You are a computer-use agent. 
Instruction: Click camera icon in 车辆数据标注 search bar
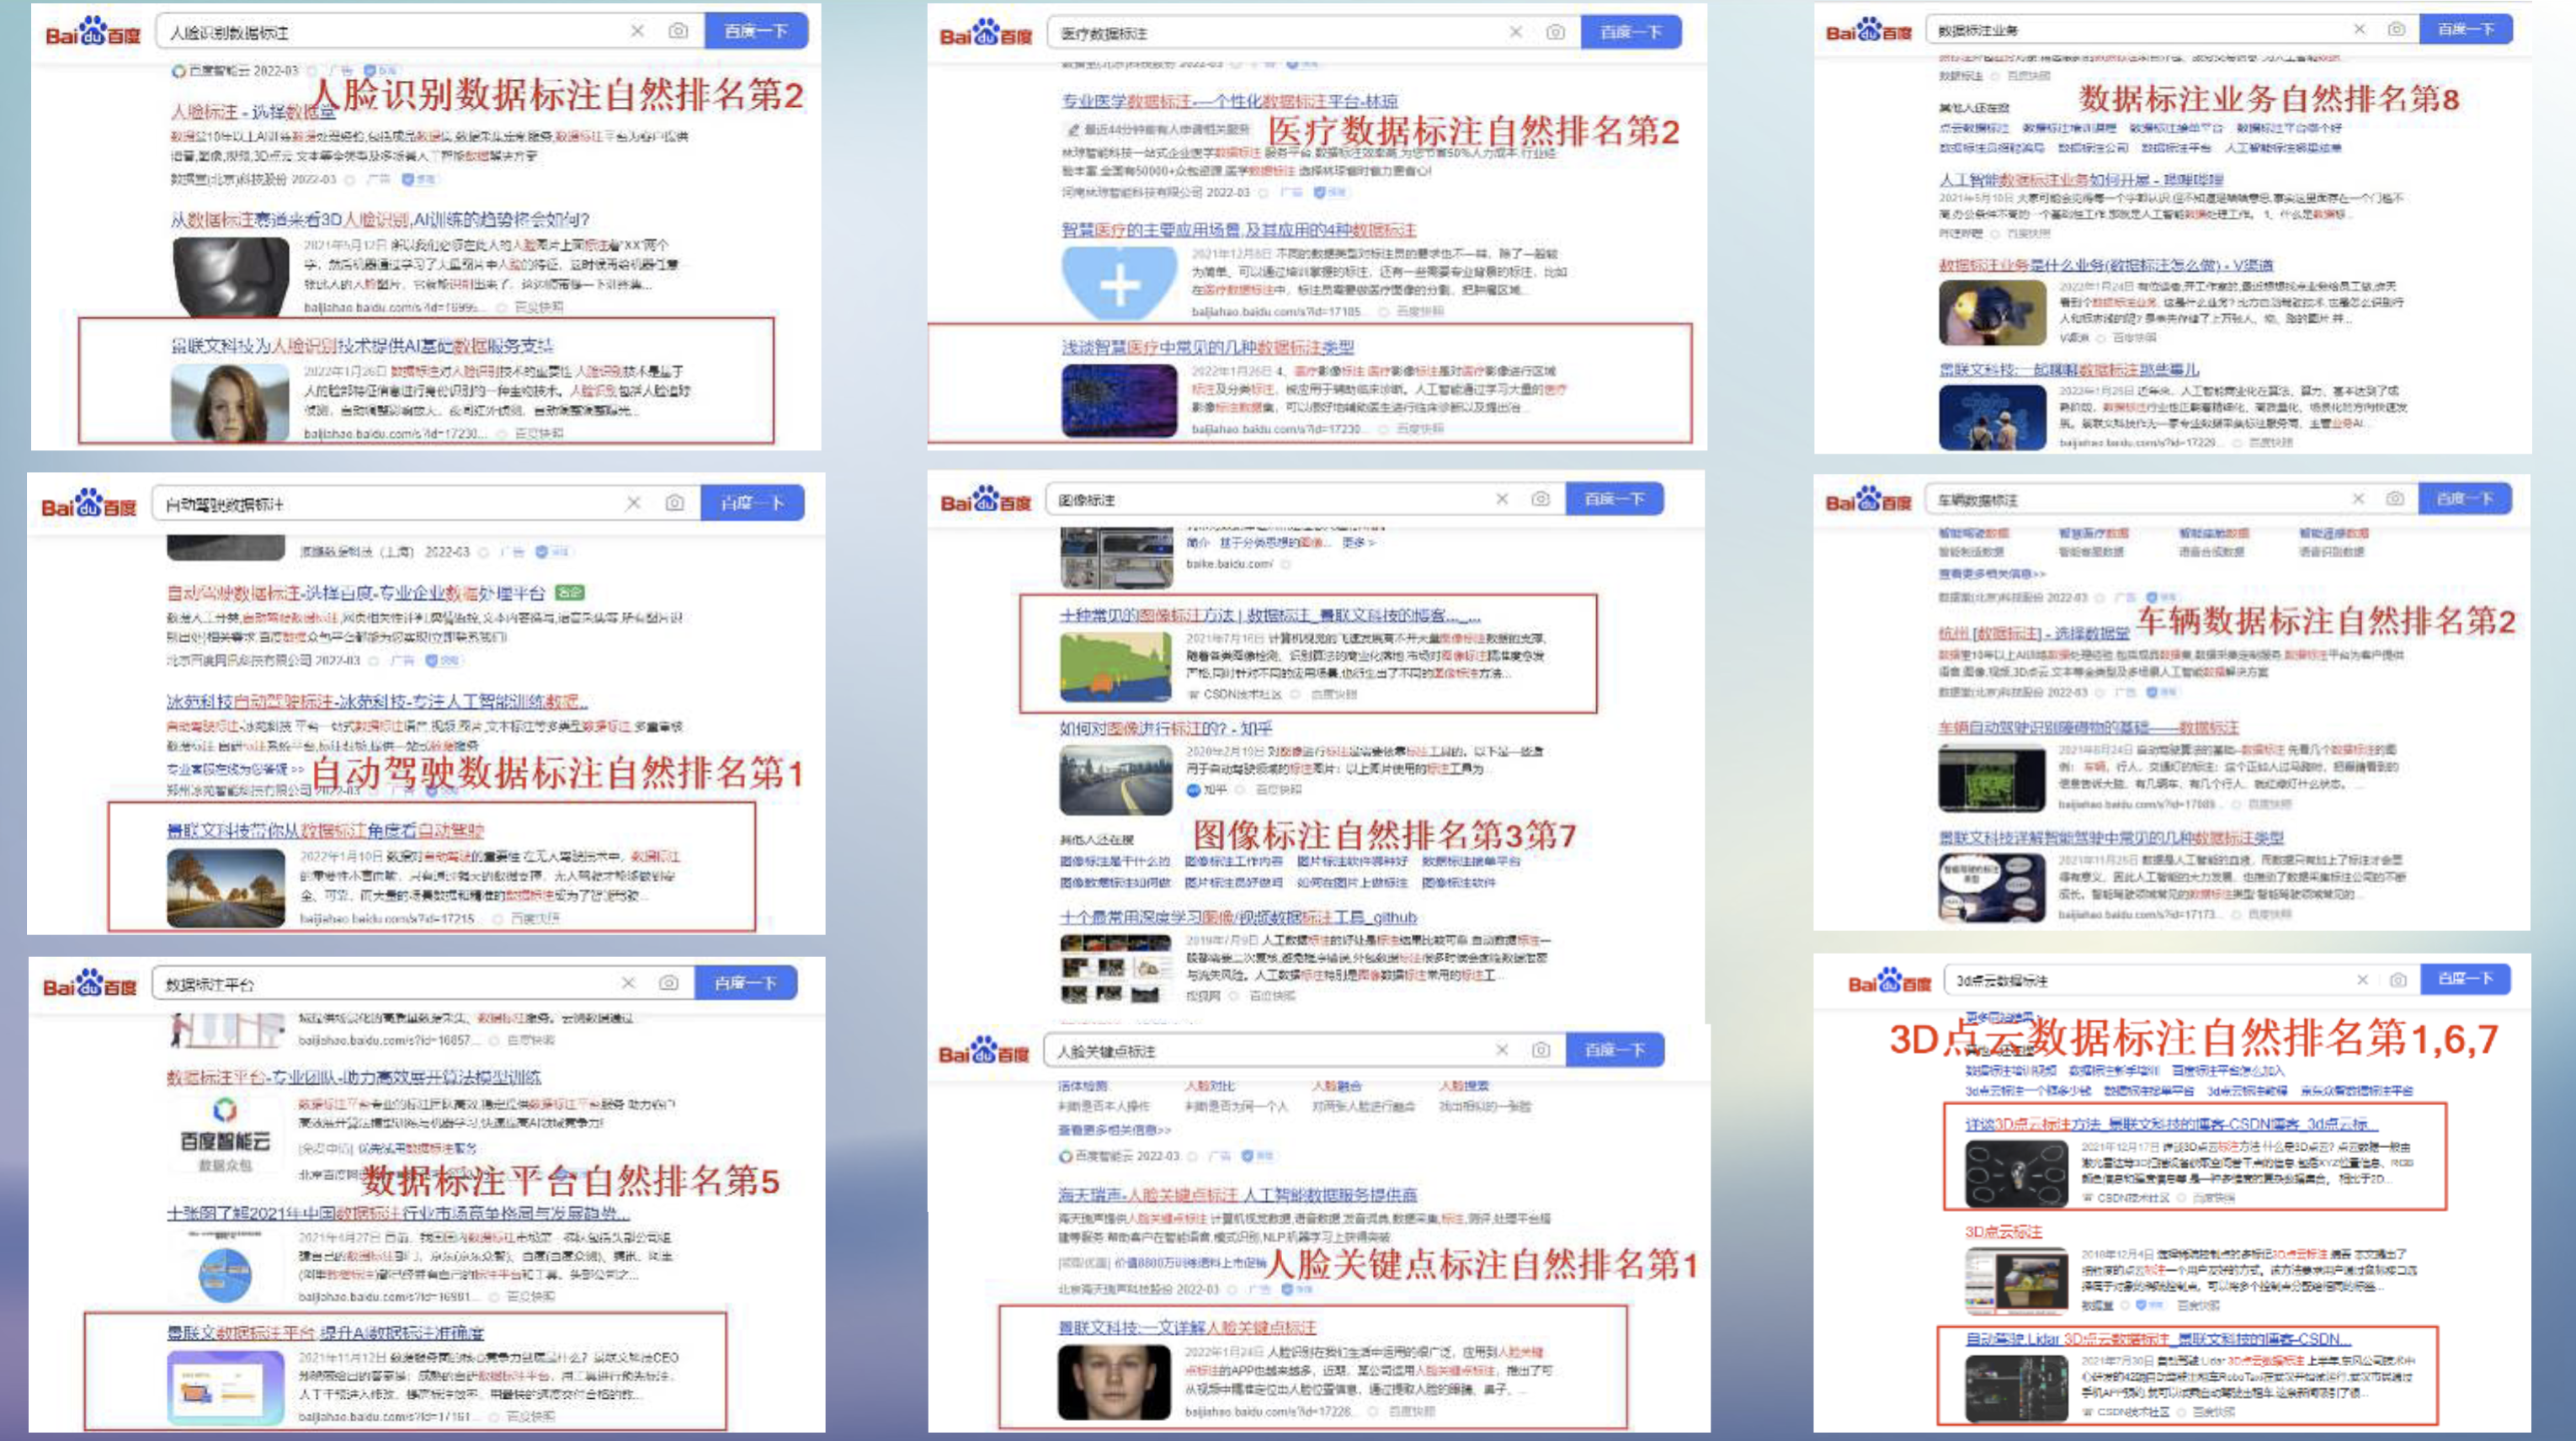click(x=2394, y=498)
